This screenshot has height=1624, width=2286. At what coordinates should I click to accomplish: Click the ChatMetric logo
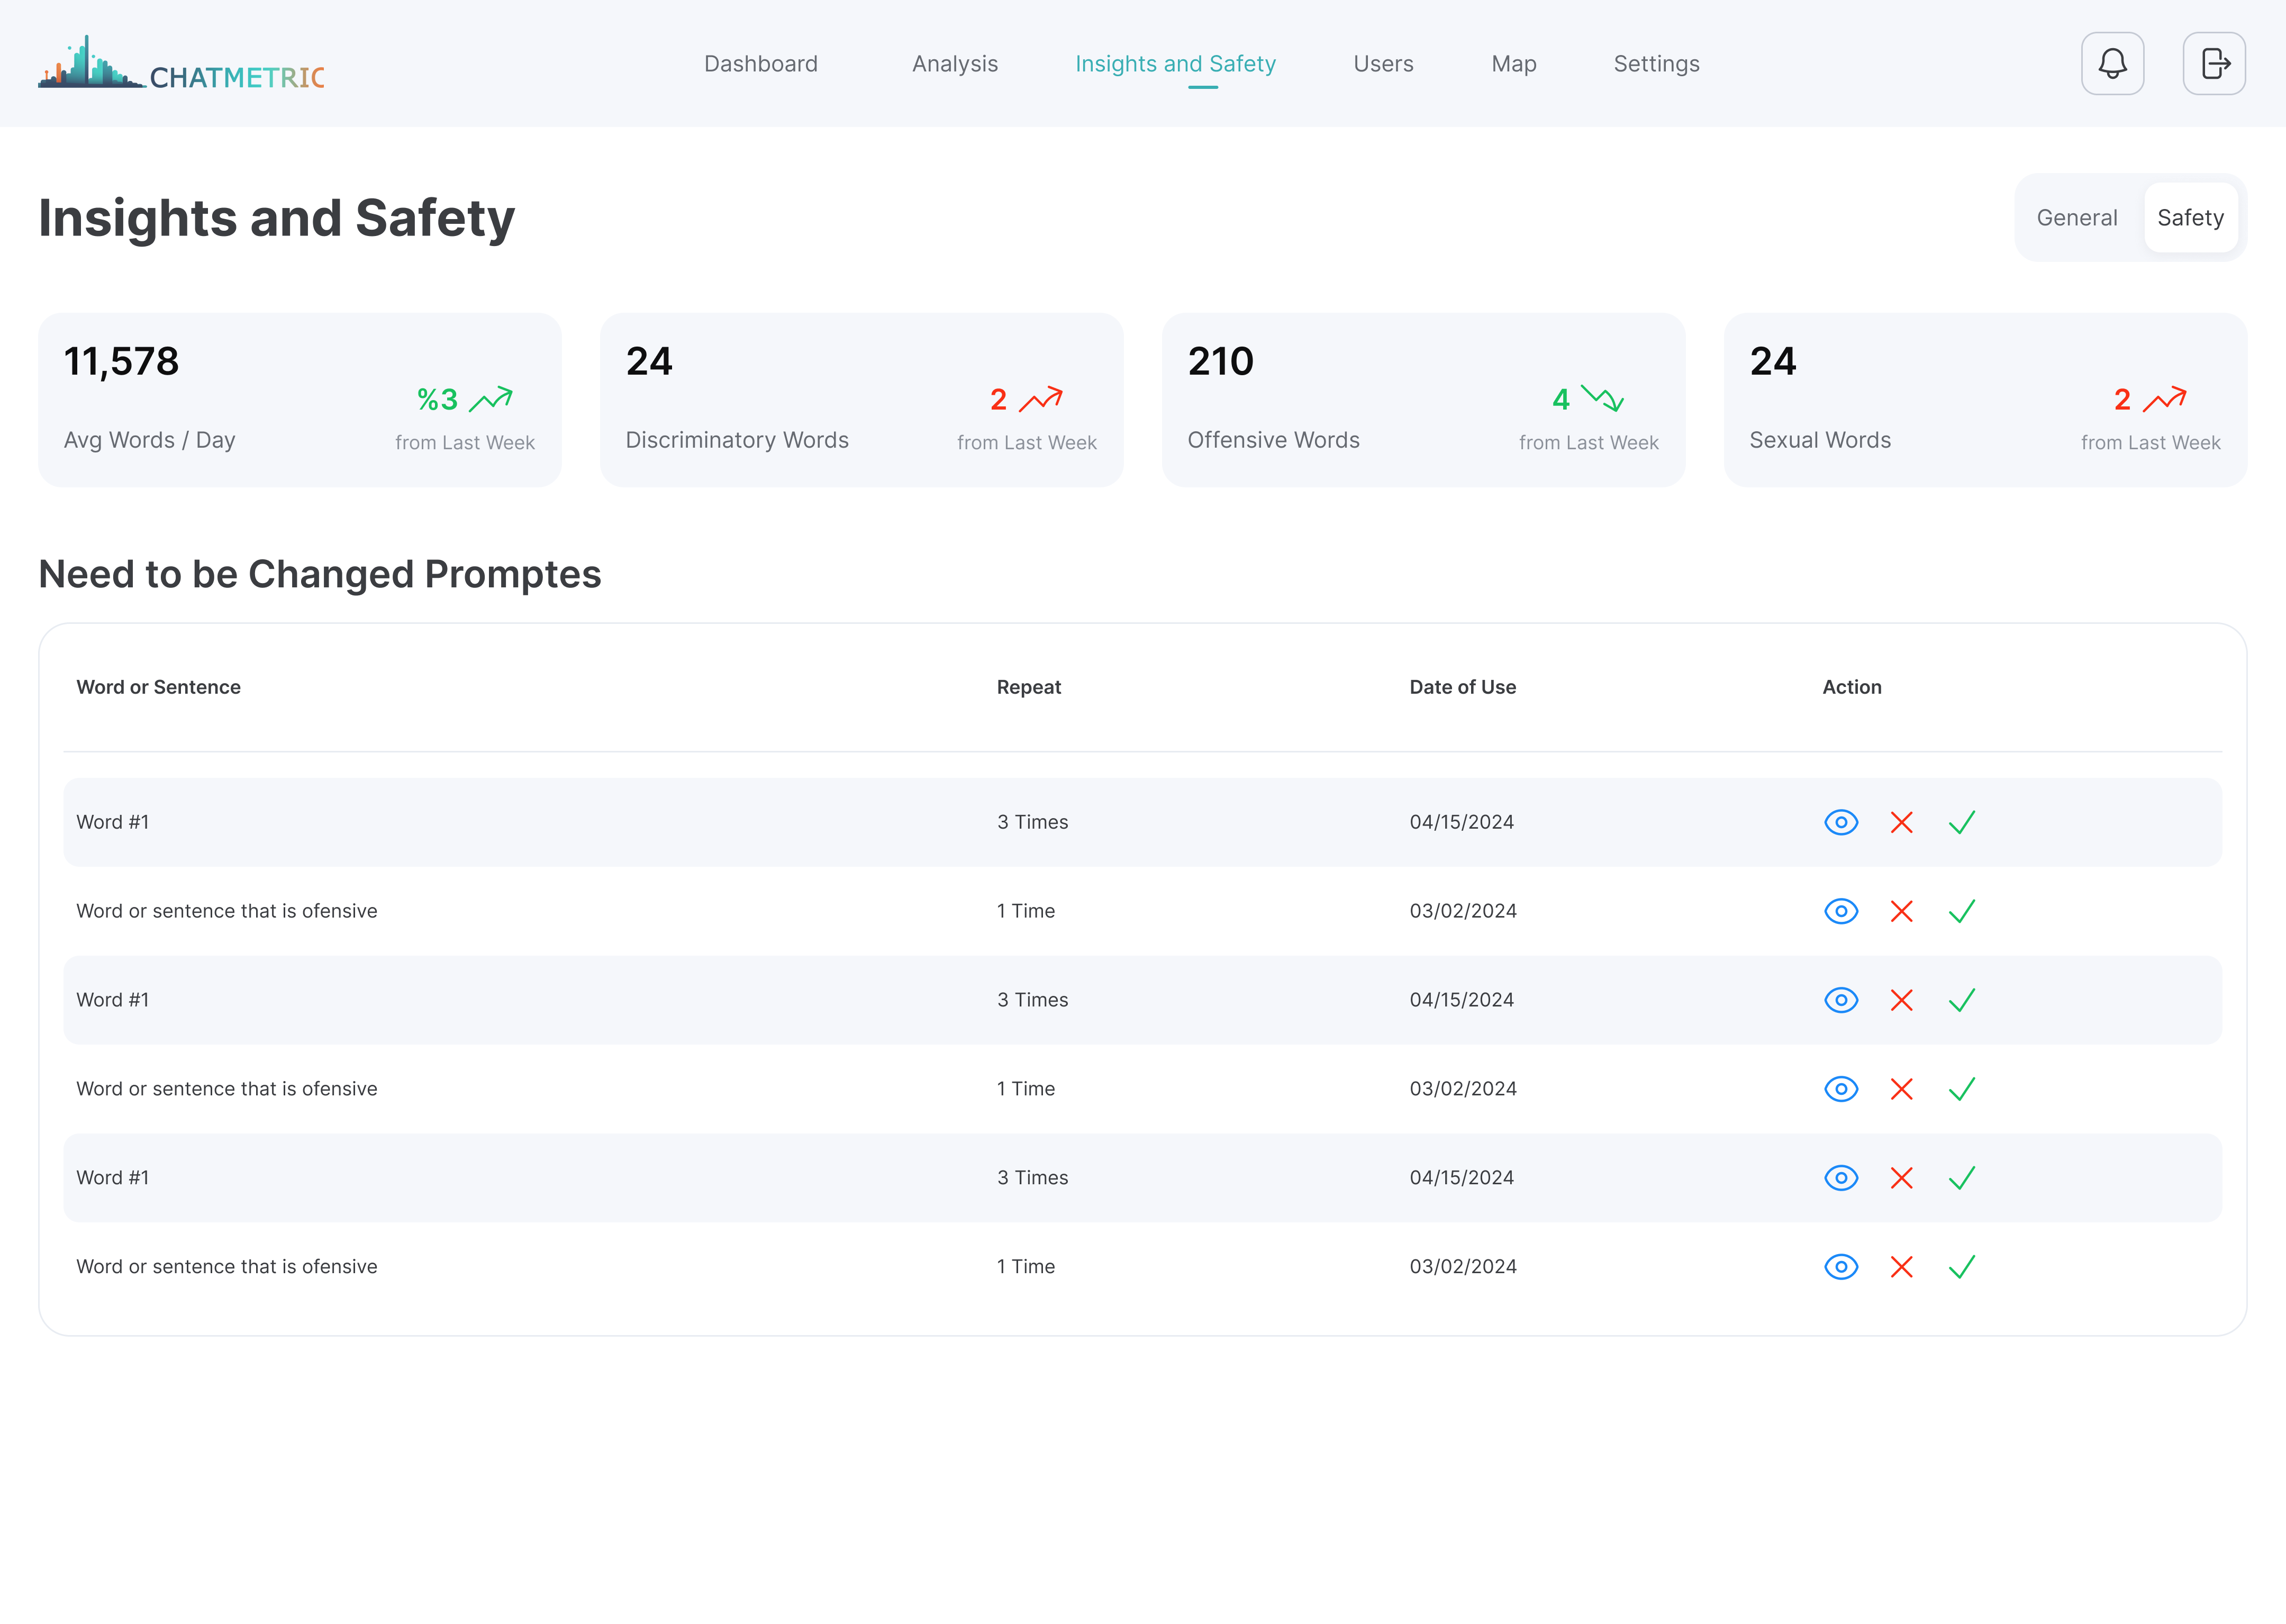click(x=181, y=64)
